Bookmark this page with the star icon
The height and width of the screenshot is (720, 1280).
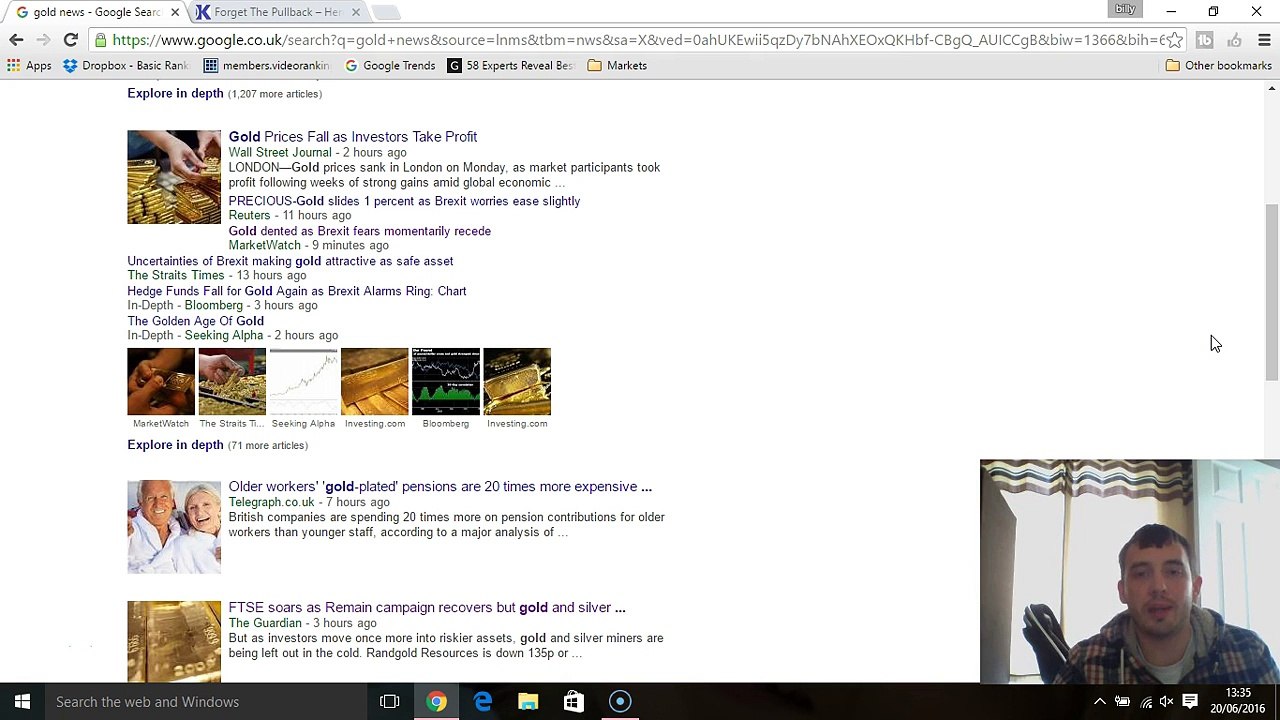(1174, 40)
